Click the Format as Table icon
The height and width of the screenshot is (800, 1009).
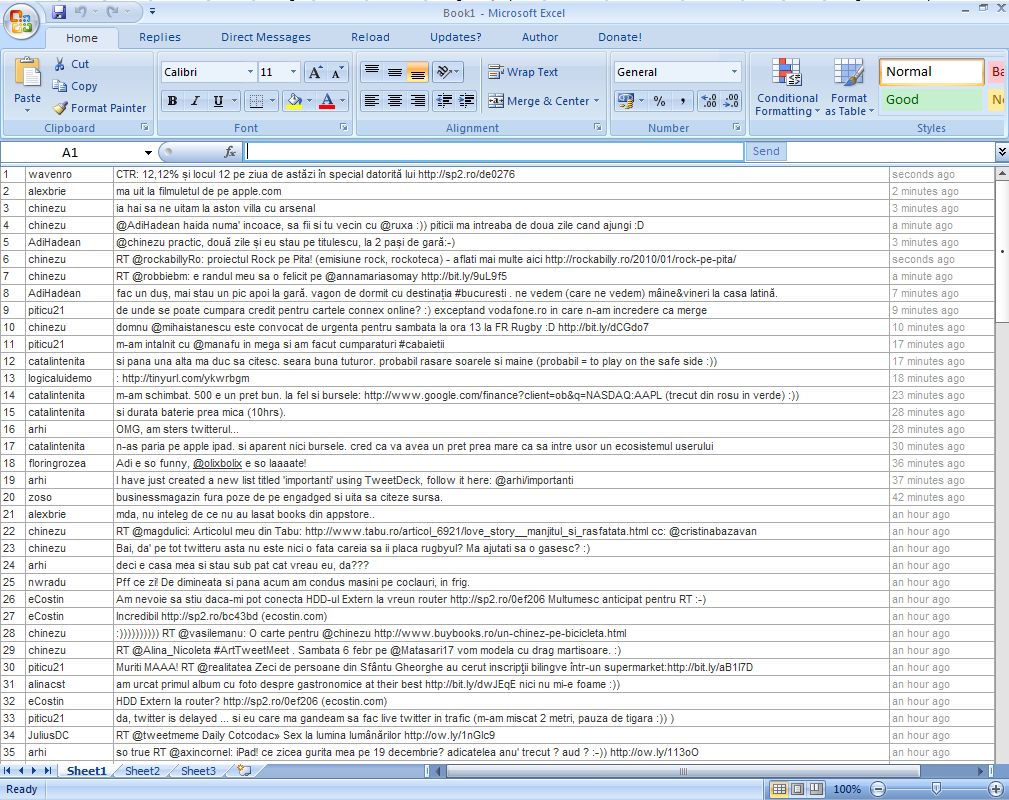pos(849,73)
